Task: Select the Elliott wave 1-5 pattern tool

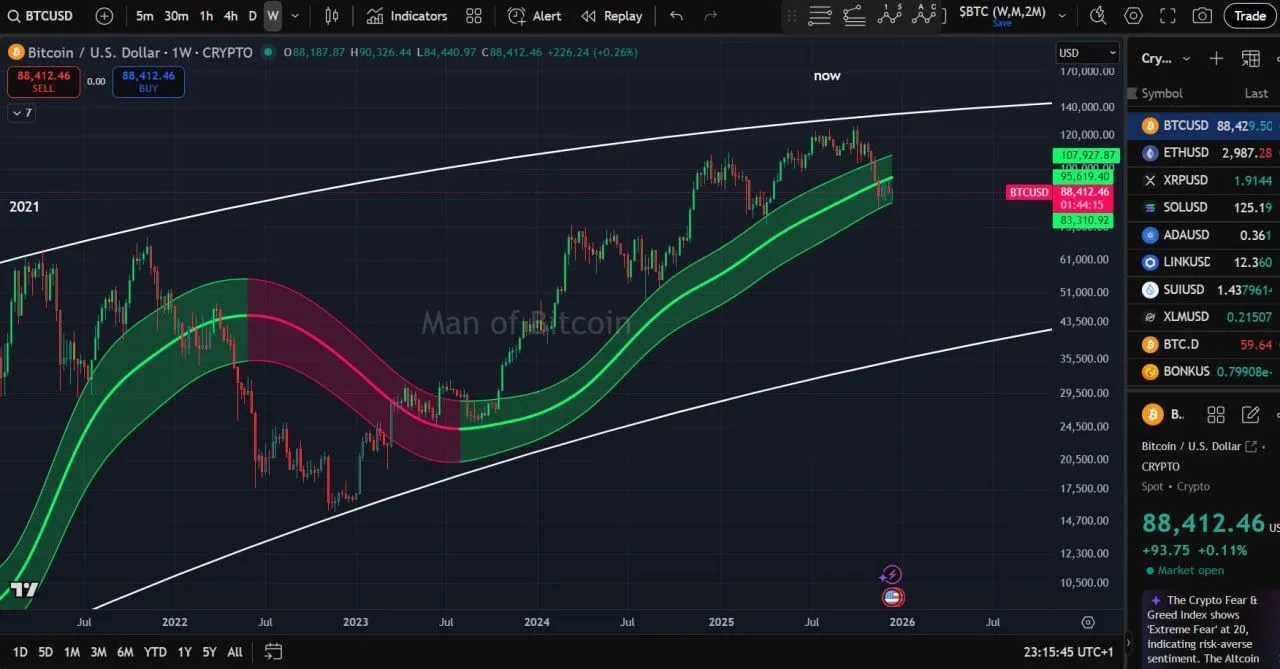Action: click(889, 15)
